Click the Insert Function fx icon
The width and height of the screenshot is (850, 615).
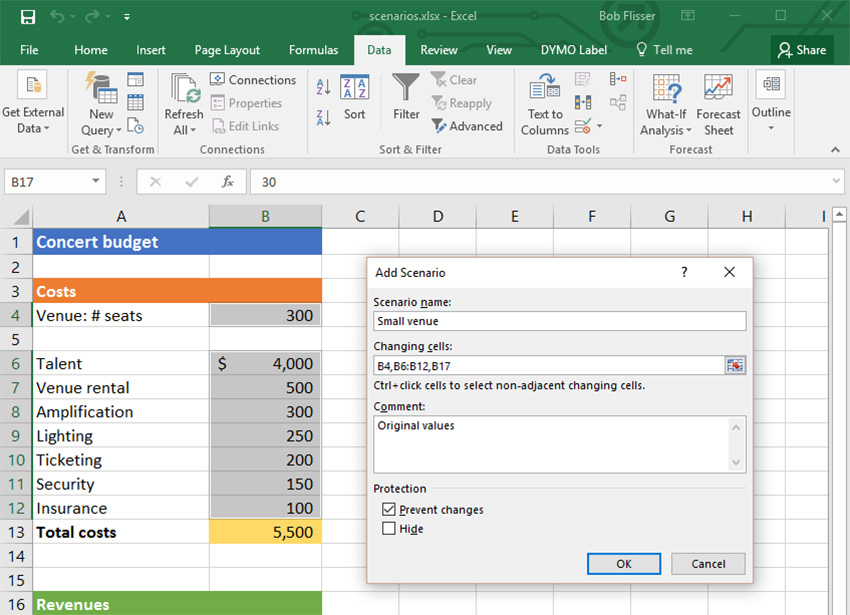coord(228,182)
